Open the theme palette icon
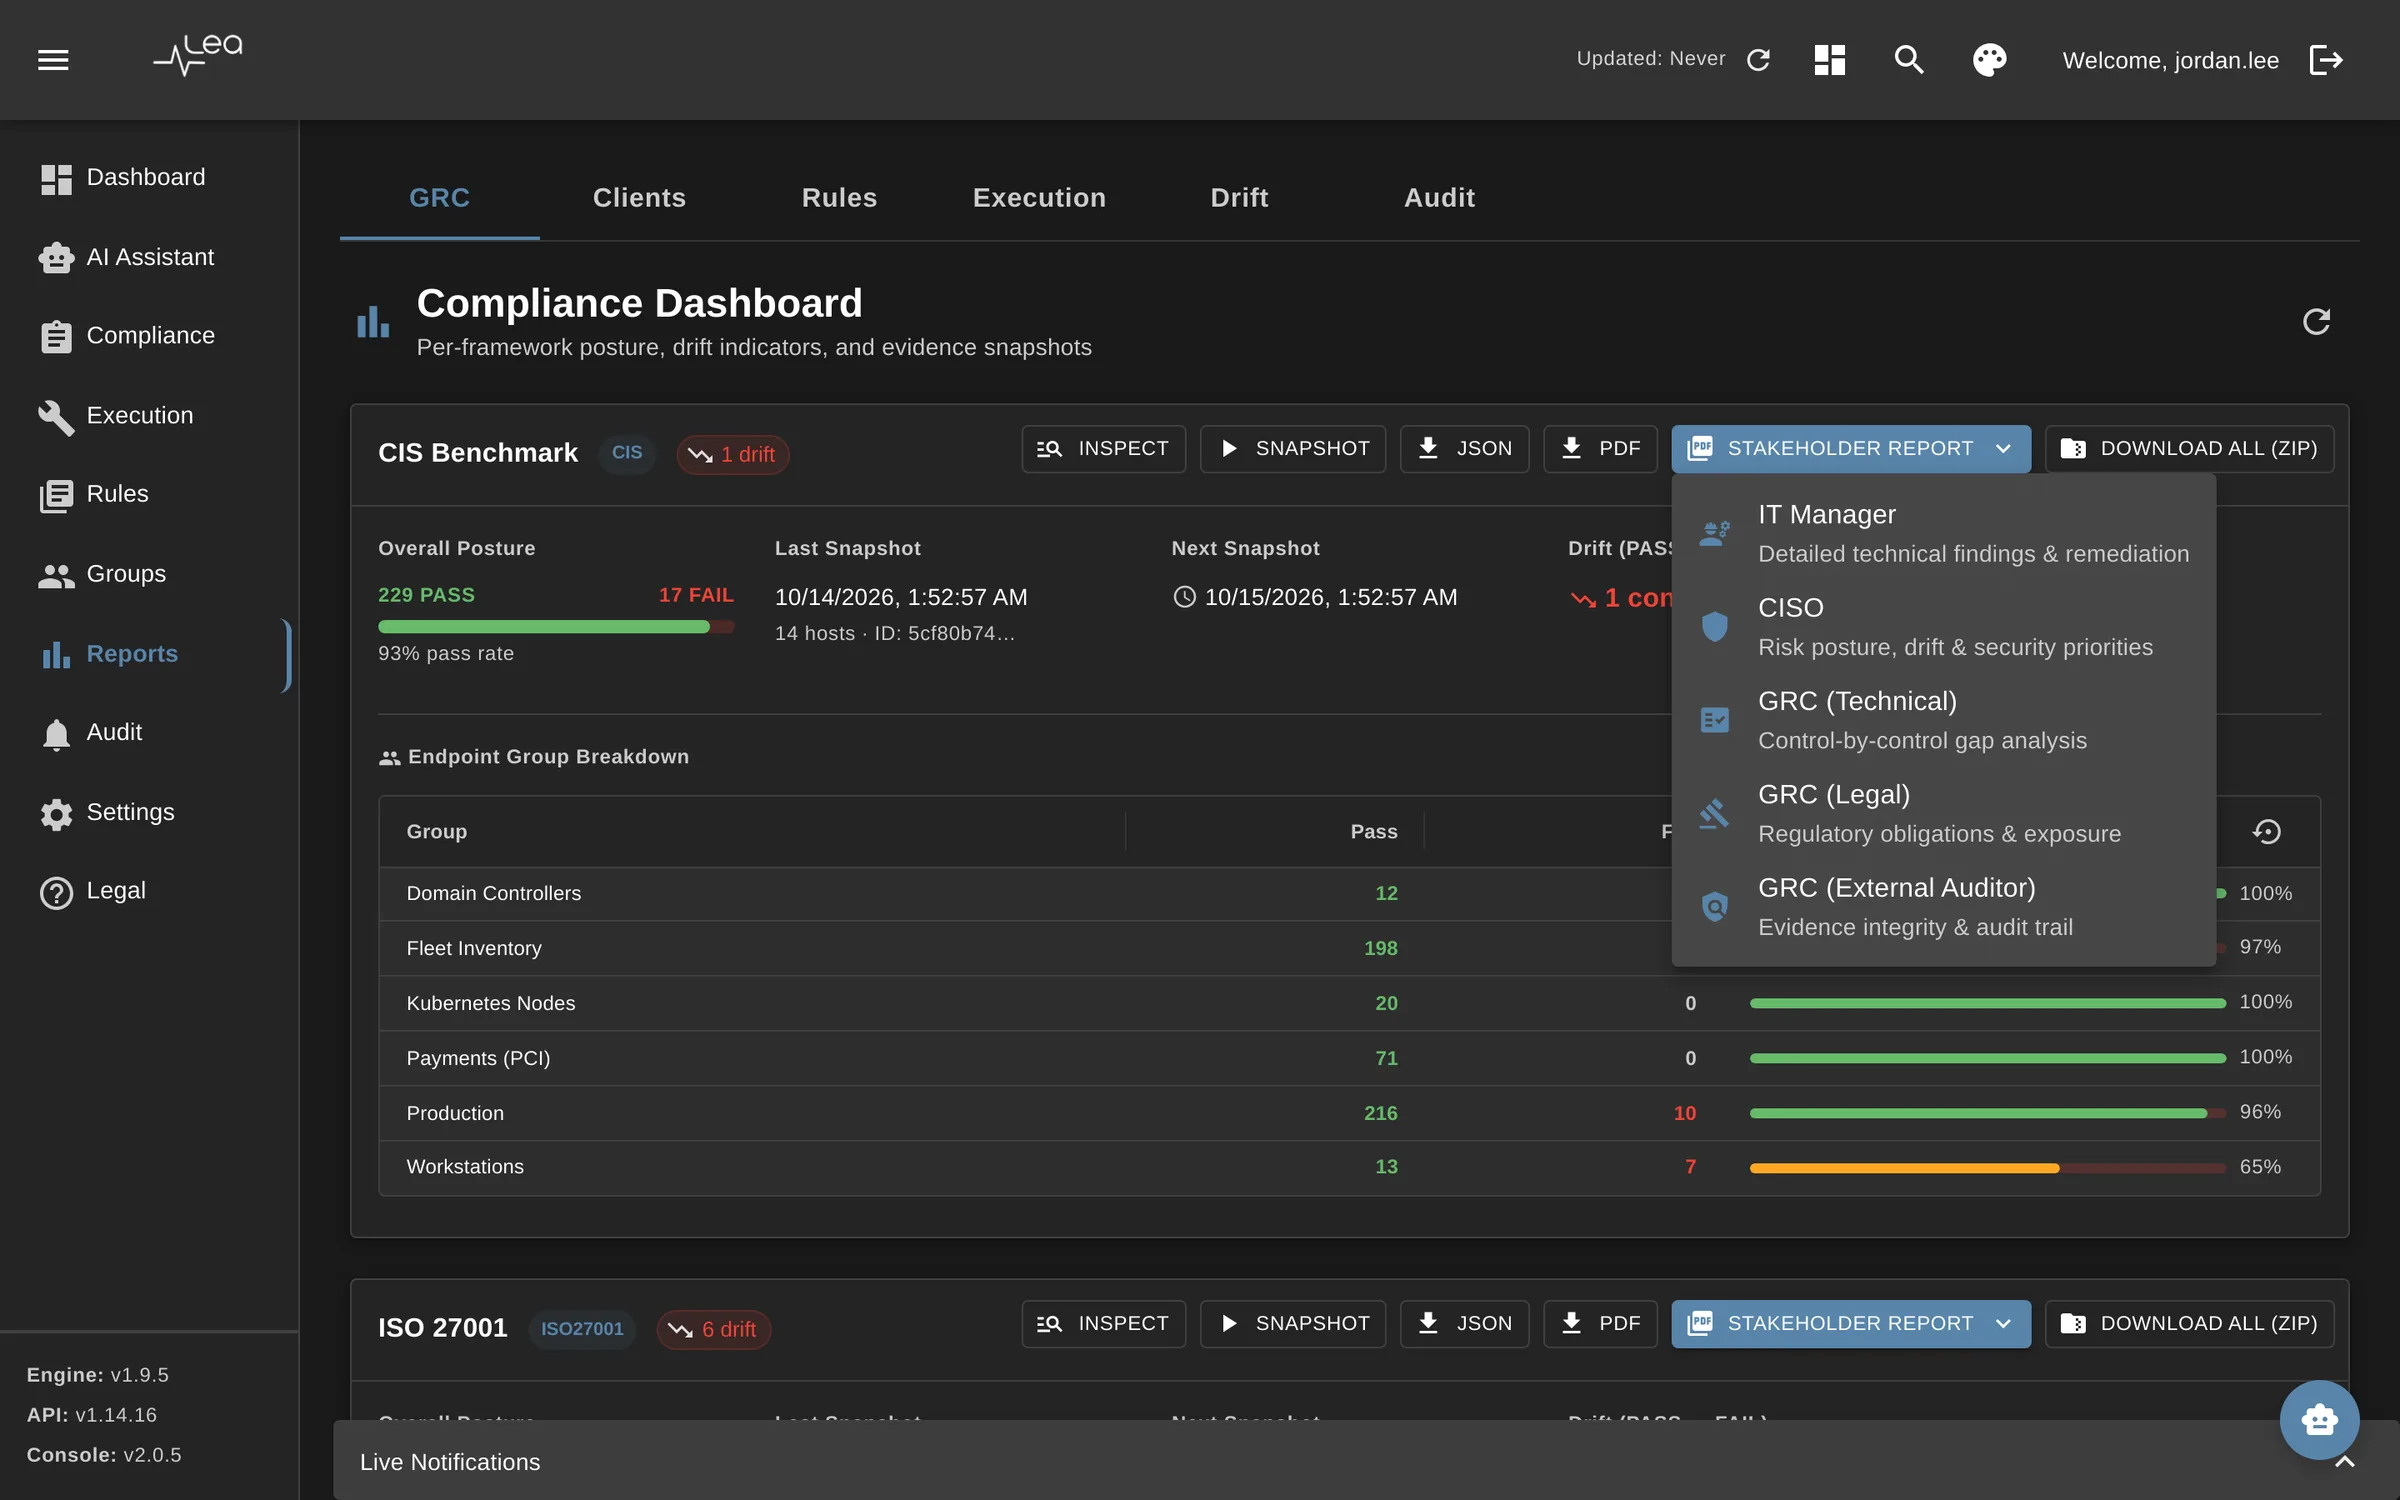The height and width of the screenshot is (1500, 2400). 1989,60
